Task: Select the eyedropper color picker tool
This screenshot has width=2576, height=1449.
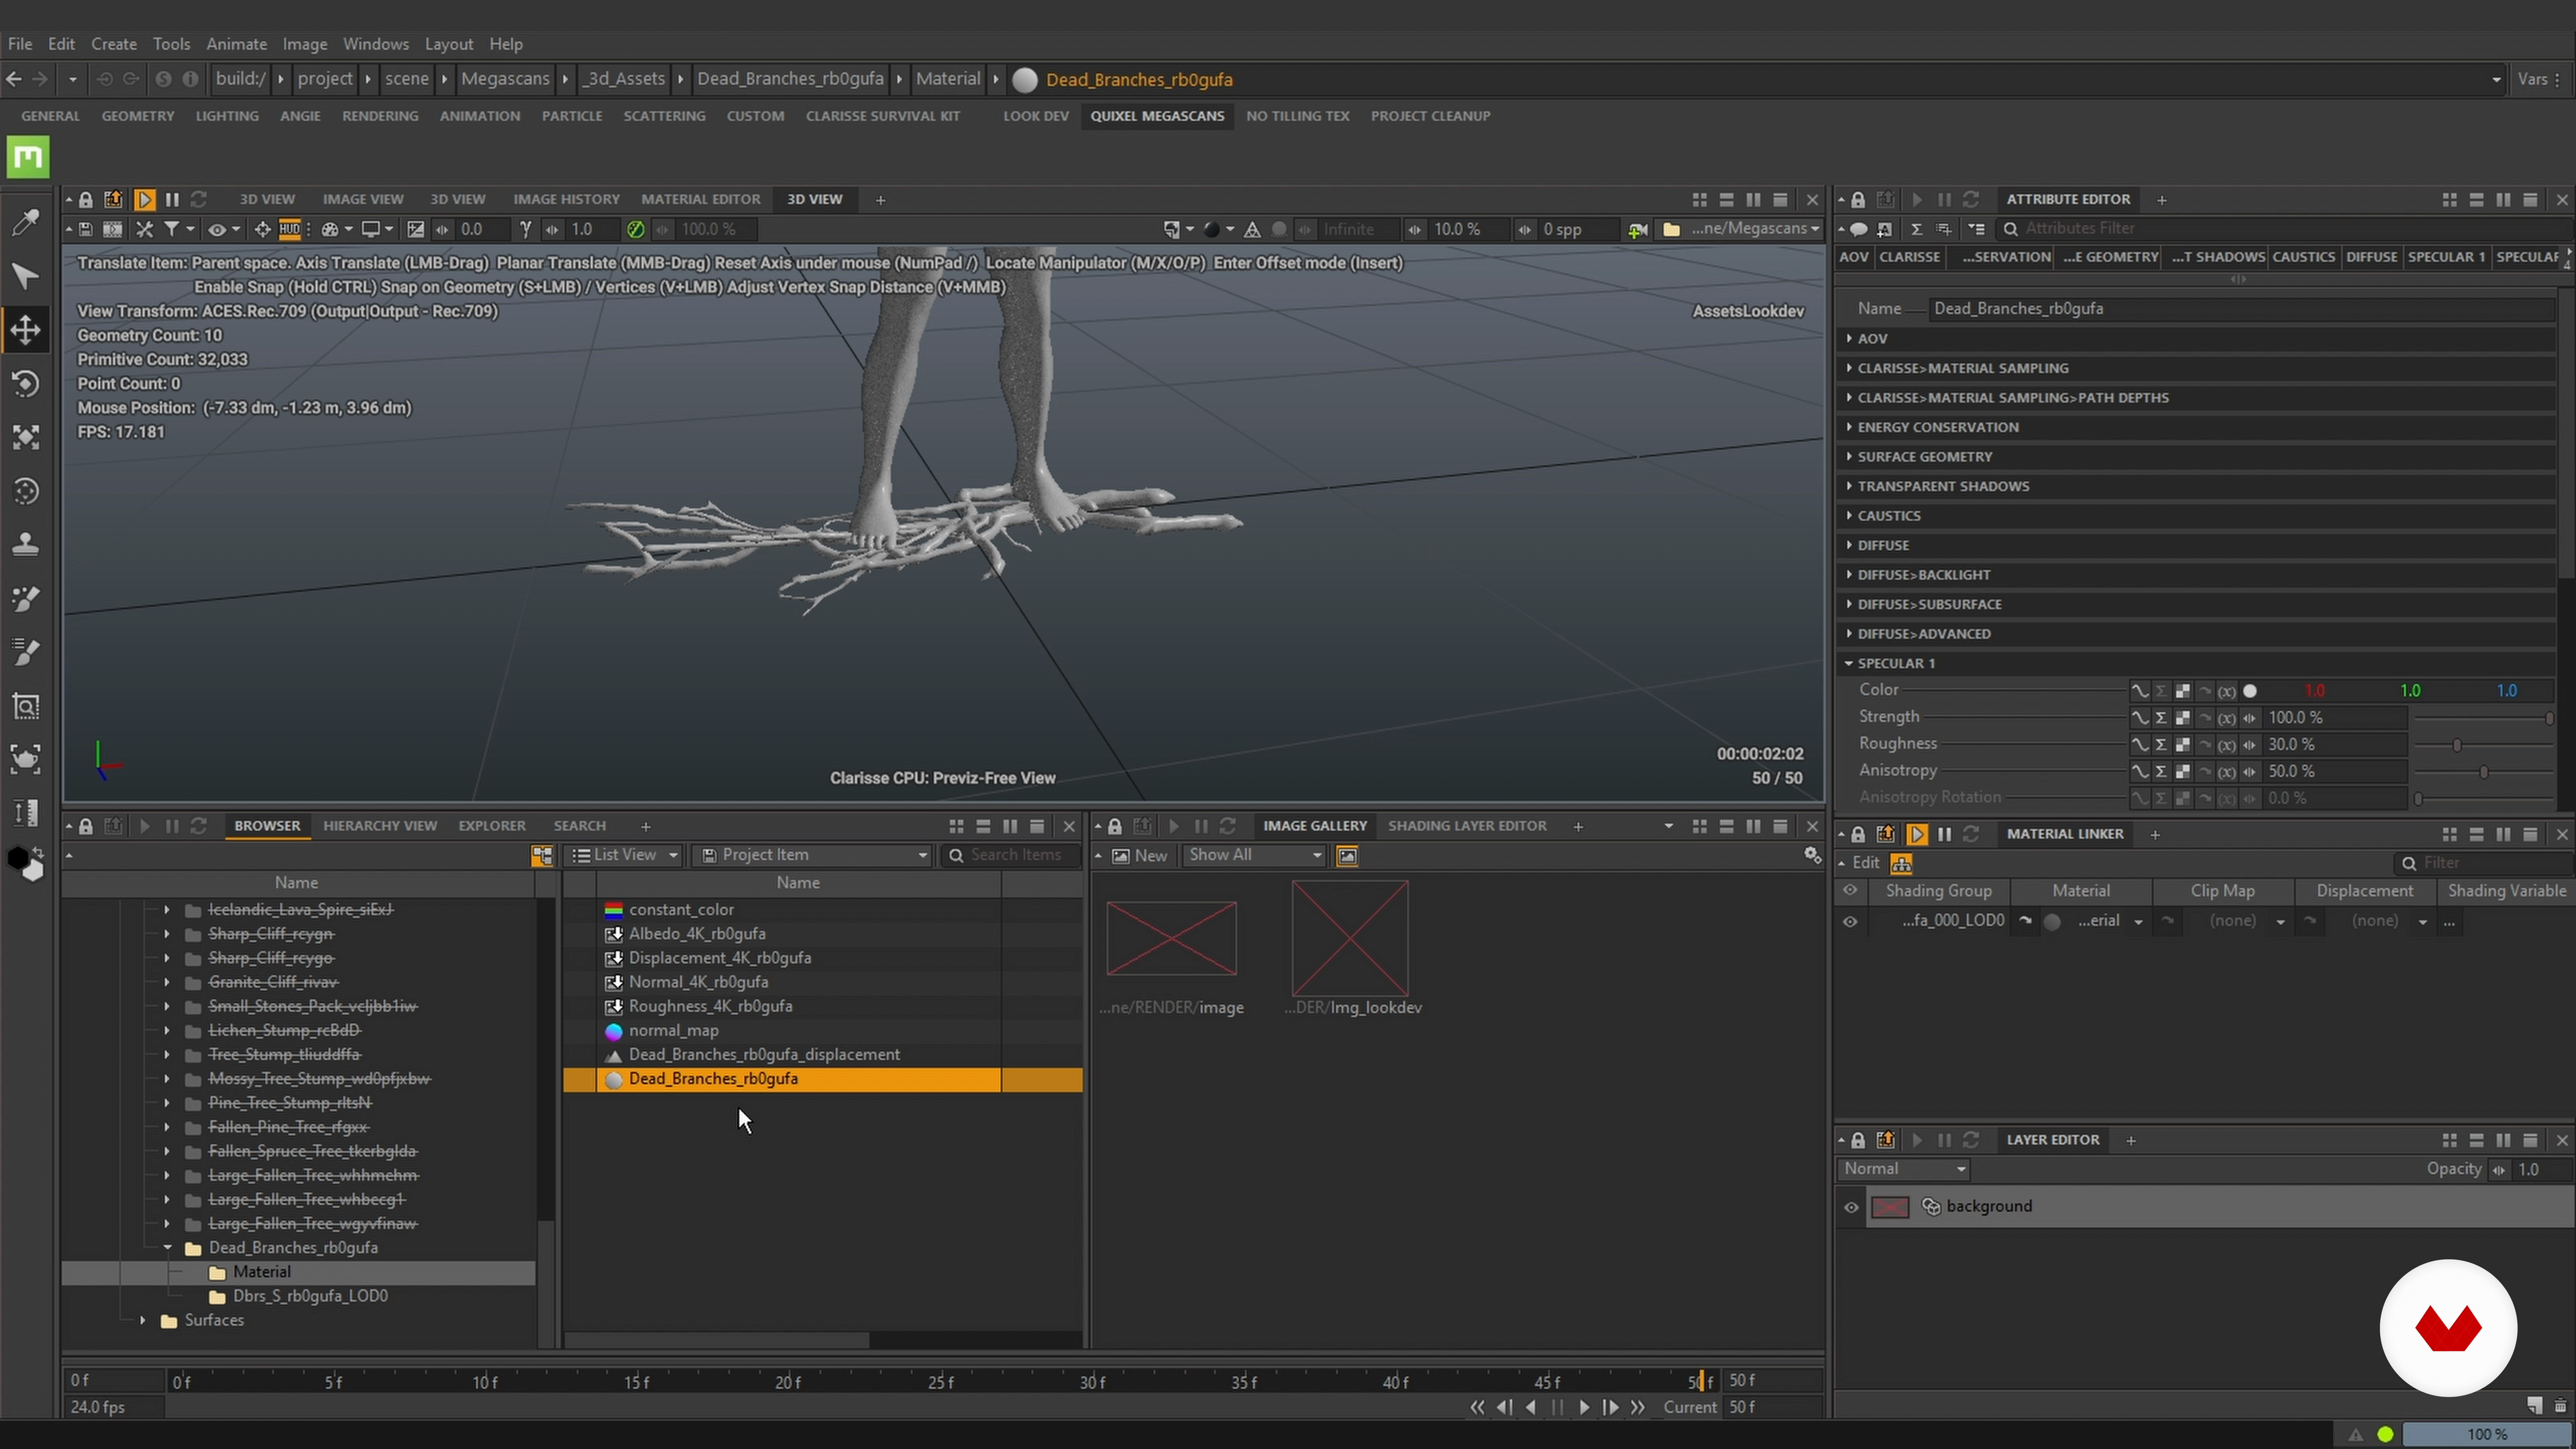Action: point(25,222)
